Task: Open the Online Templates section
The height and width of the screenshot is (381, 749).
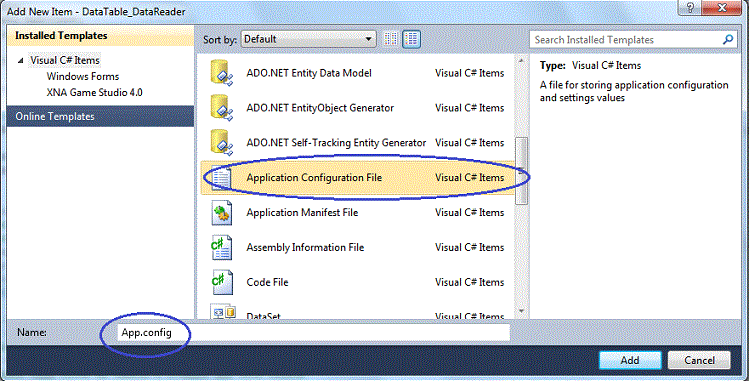Action: click(x=100, y=116)
